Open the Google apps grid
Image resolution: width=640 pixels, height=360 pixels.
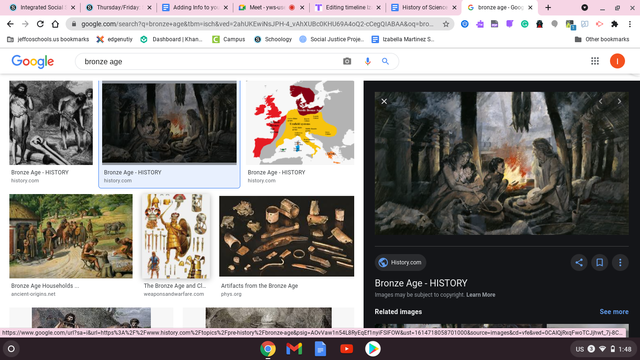tap(595, 61)
